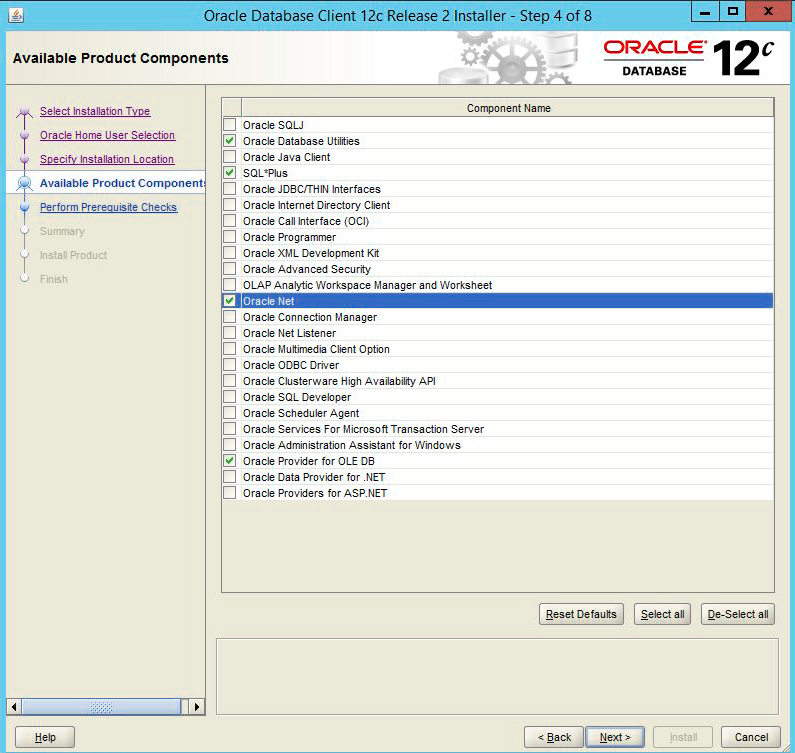Click the Oracle Home User Selection step bullet
This screenshot has width=795, height=753.
coord(25,136)
